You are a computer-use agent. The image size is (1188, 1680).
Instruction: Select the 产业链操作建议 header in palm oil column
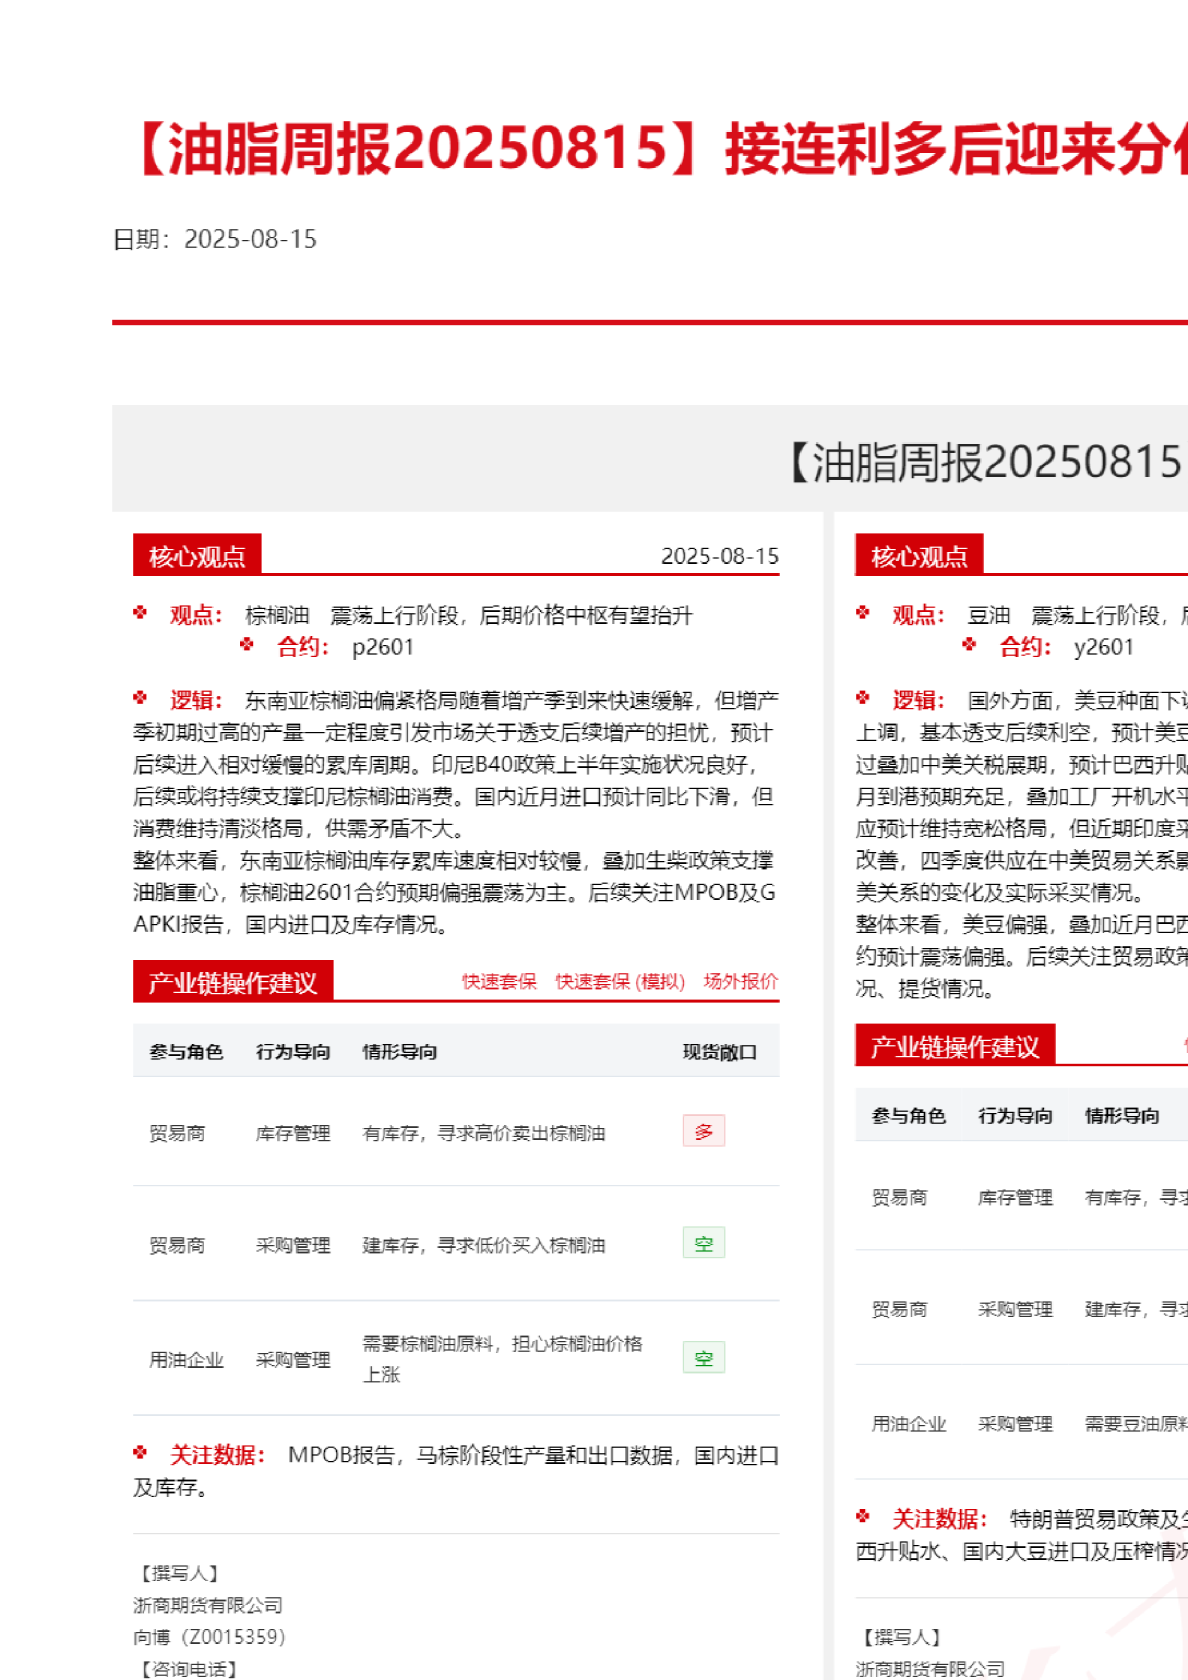(x=233, y=983)
